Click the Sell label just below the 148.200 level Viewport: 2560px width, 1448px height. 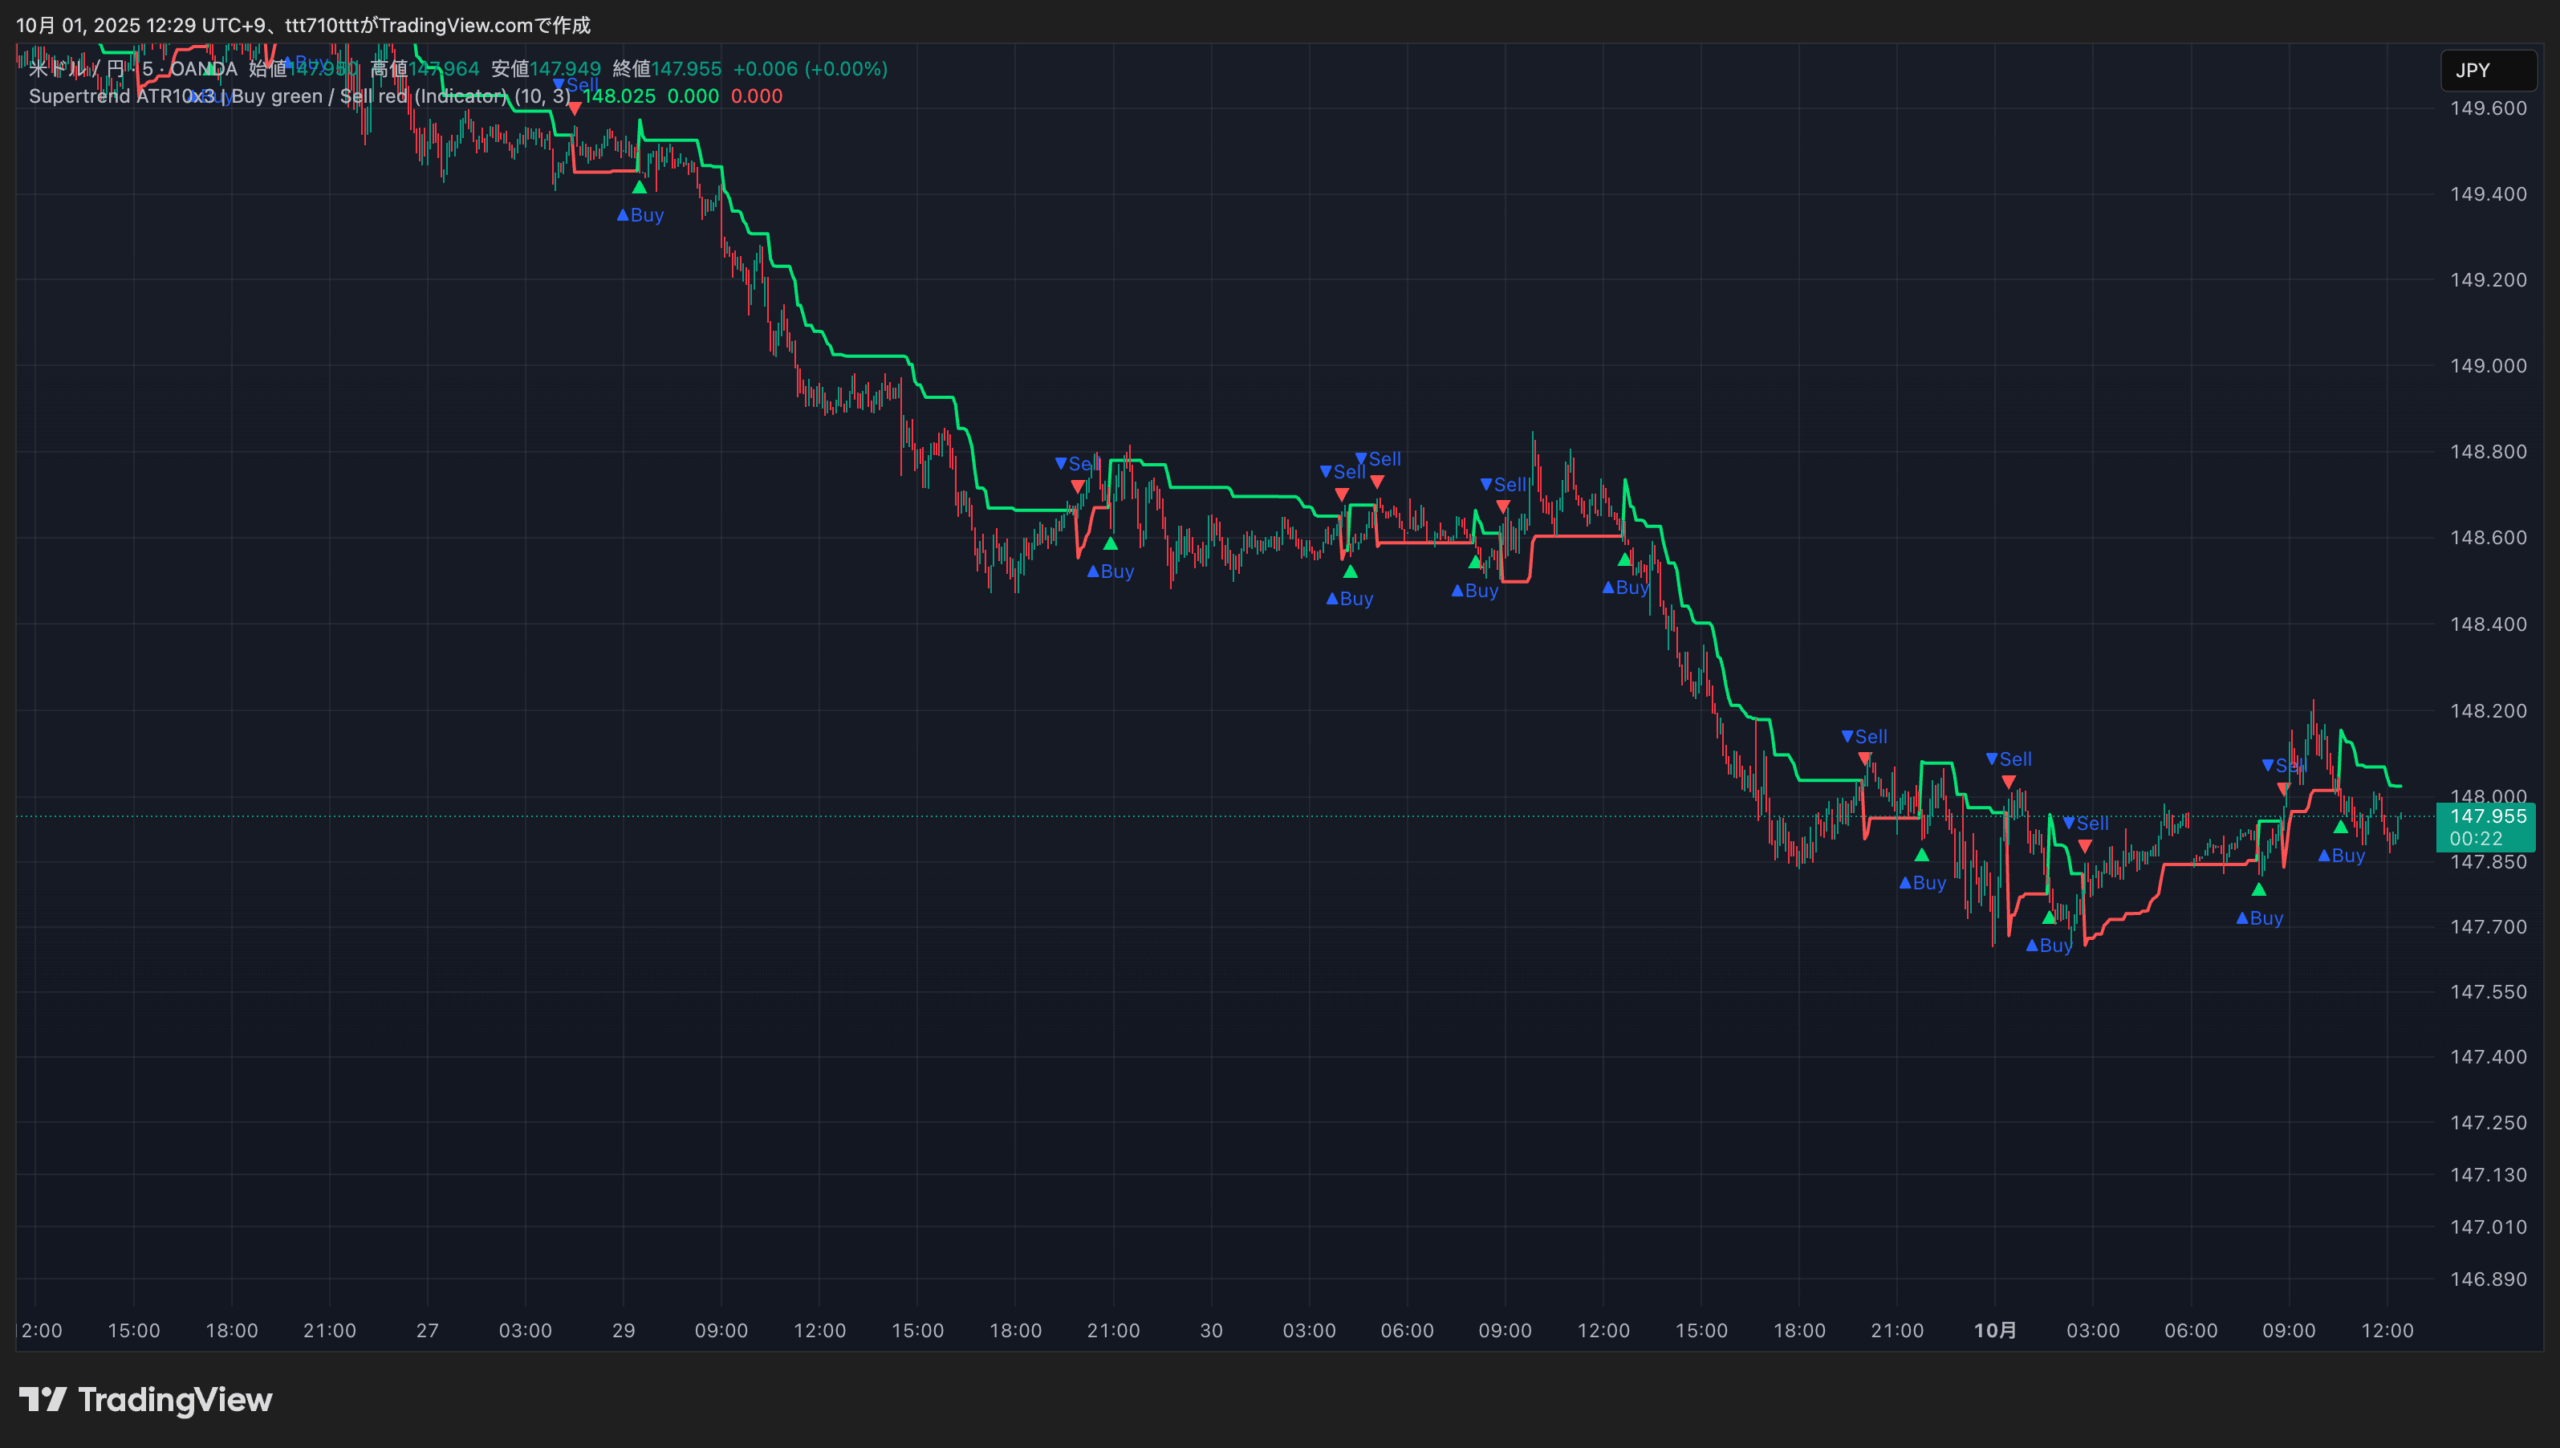point(1864,737)
